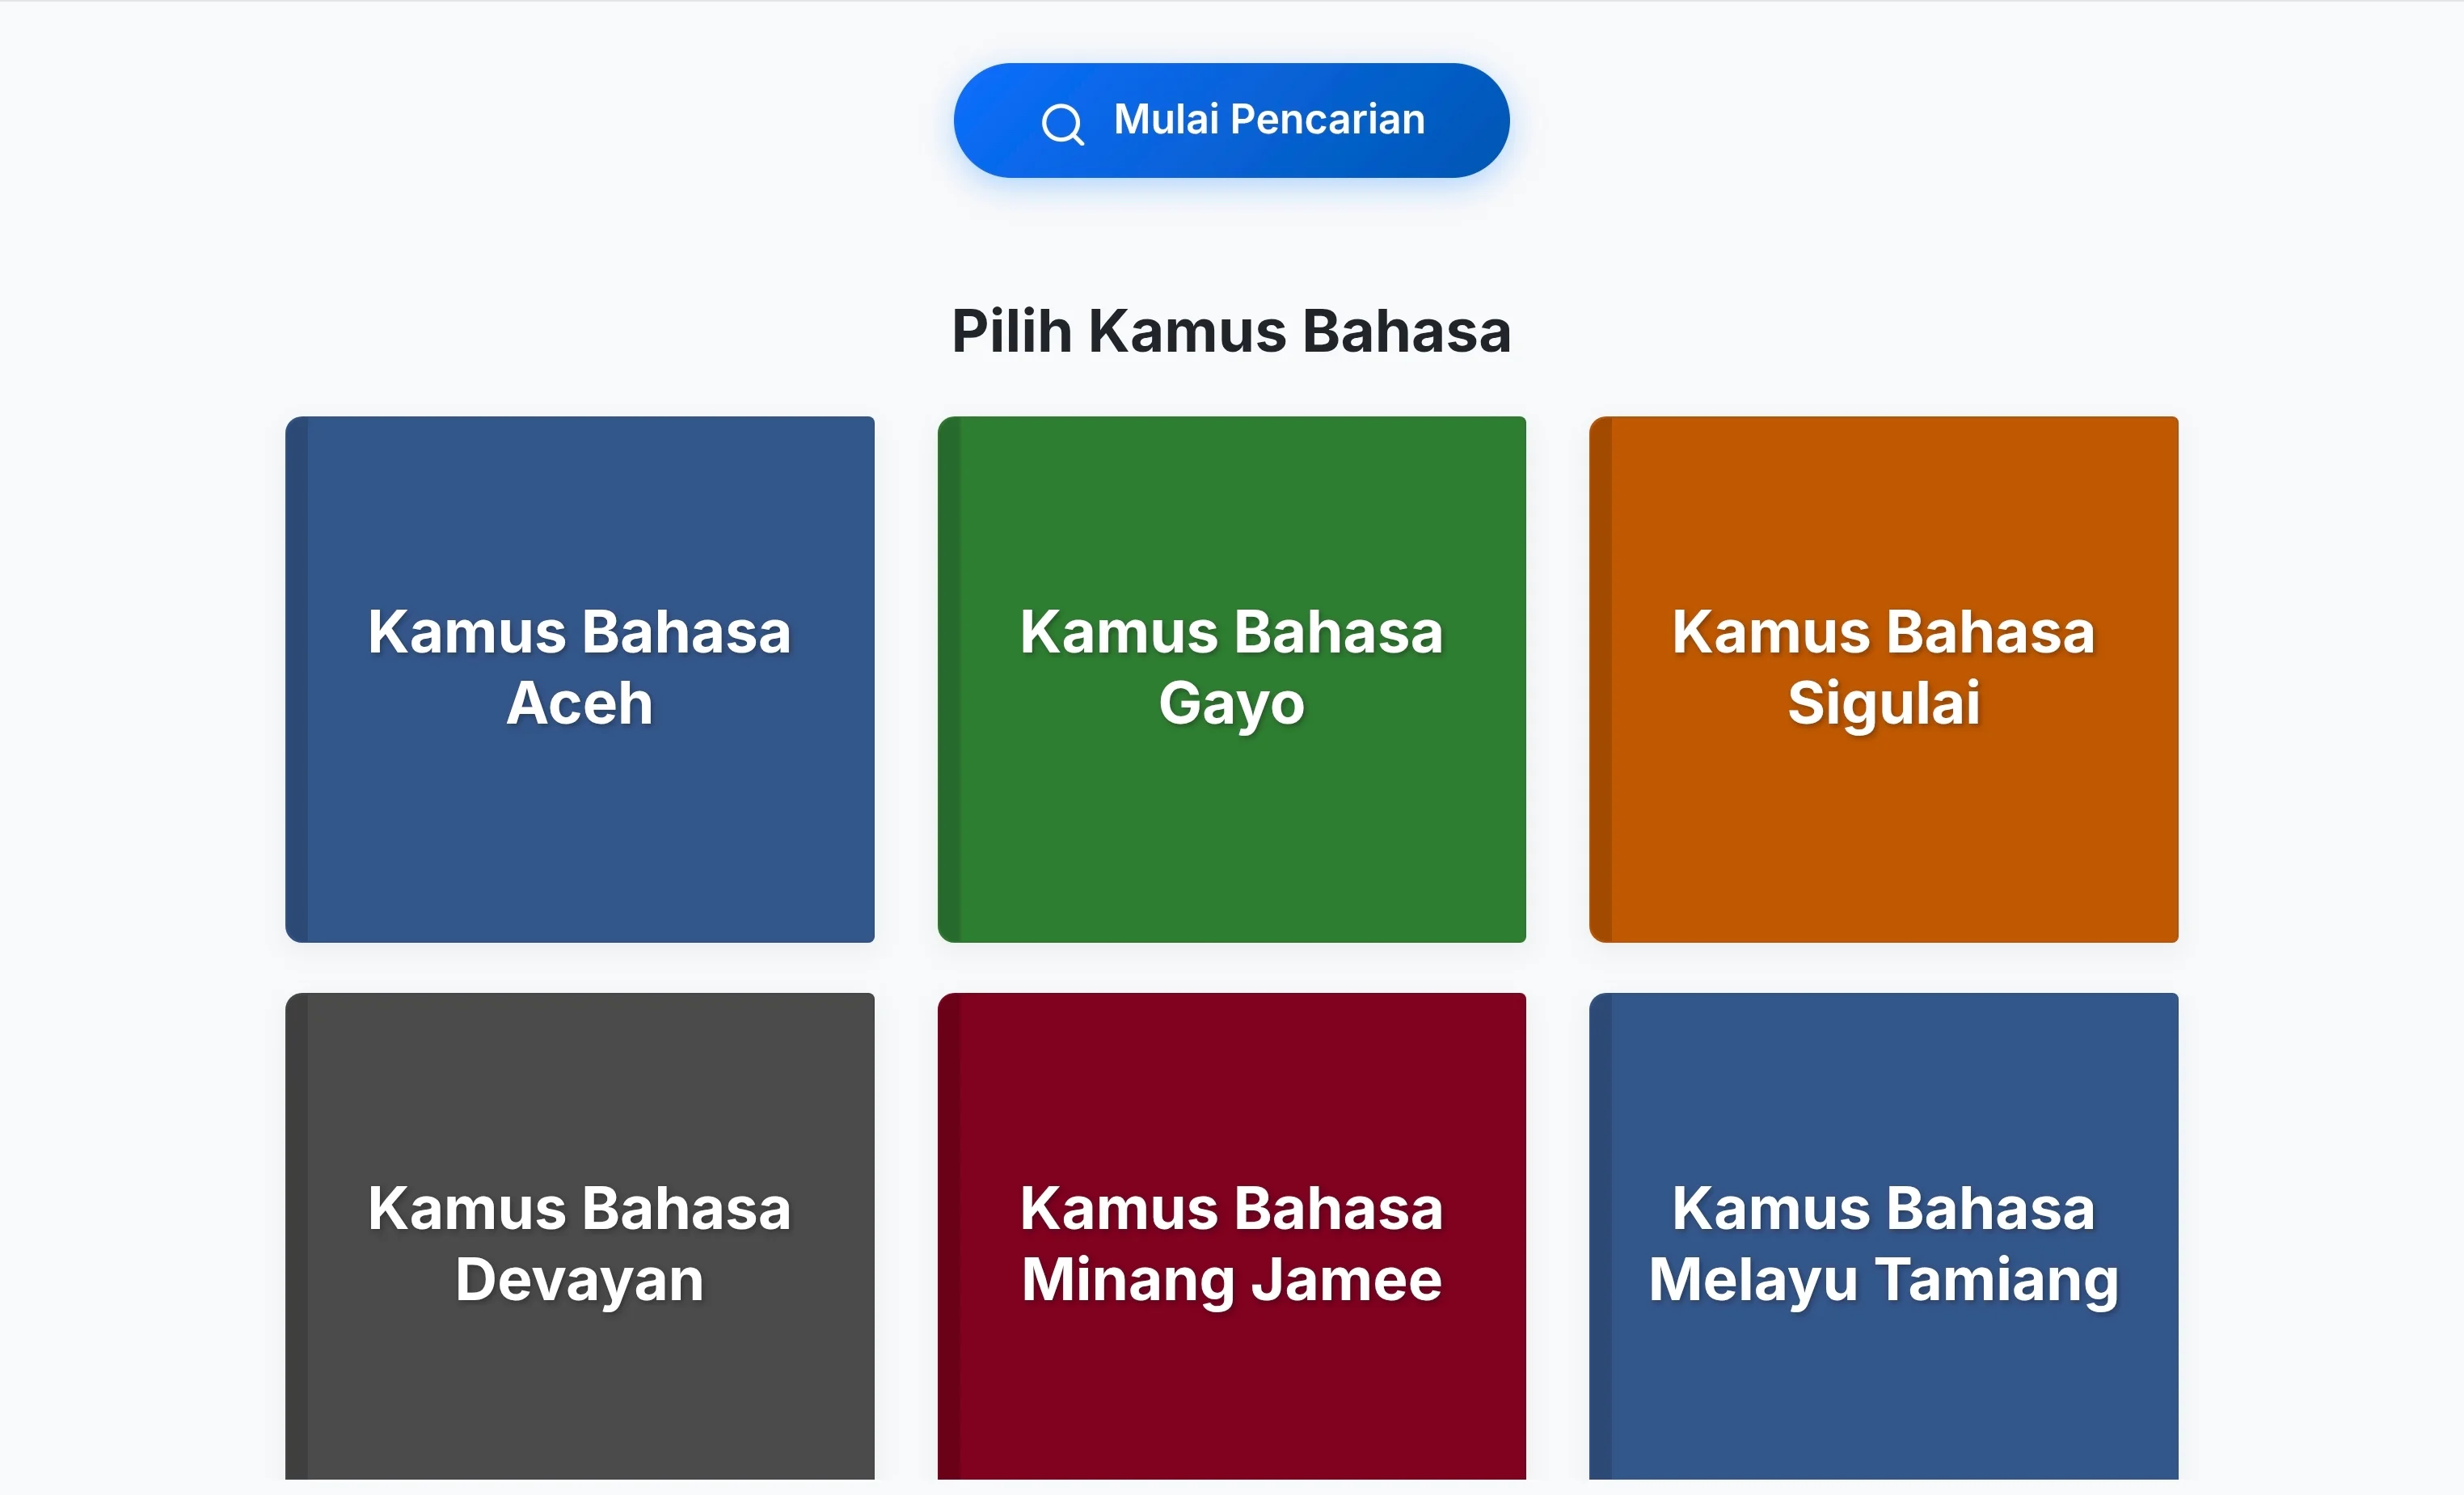
Task: Click the dark orange spine of Sigulai book
Action: (x=1601, y=679)
